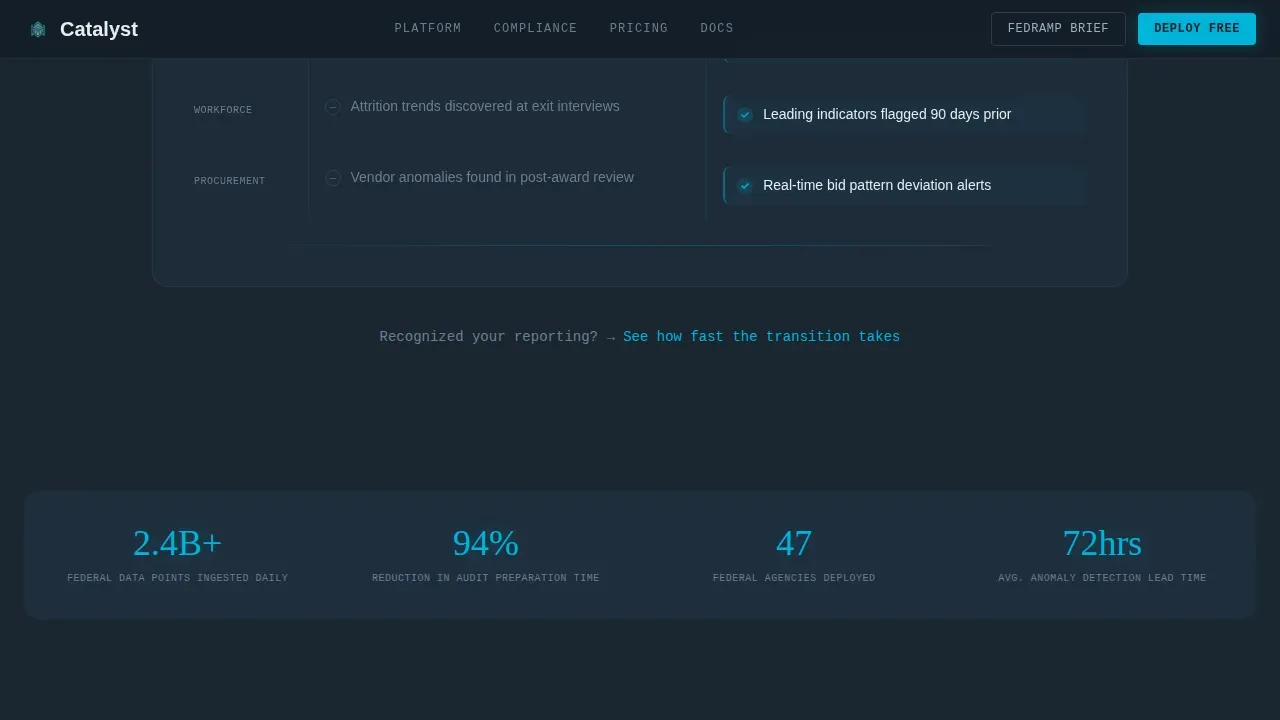Click 'Leading indicators flagged 90 days prior' card
Image resolution: width=1280 pixels, height=720 pixels.
pyautogui.click(x=905, y=114)
